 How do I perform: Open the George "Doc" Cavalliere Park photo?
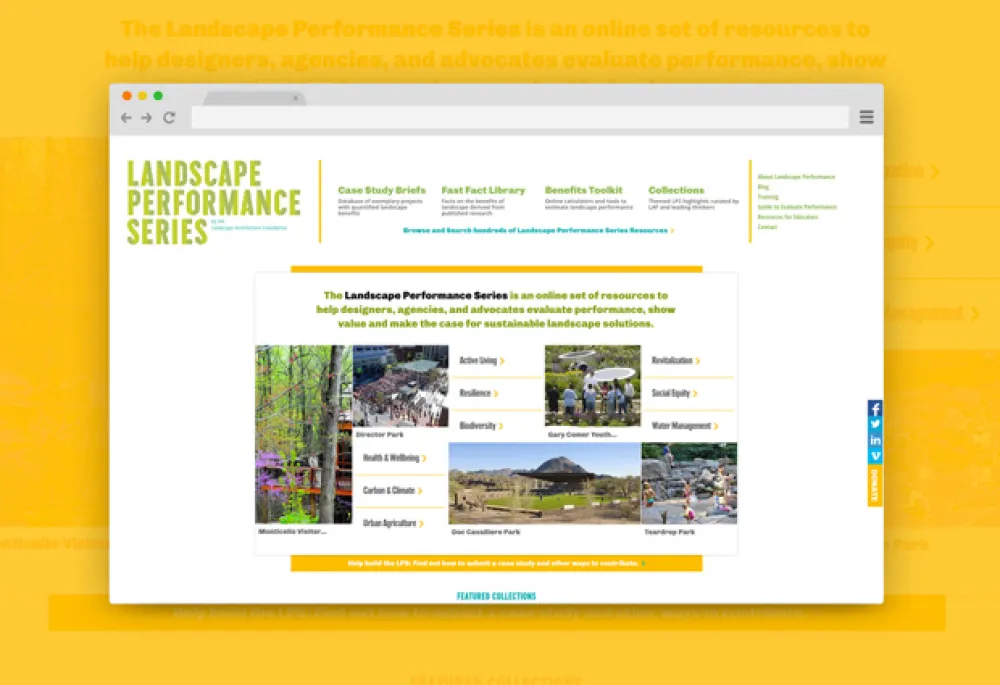(545, 483)
